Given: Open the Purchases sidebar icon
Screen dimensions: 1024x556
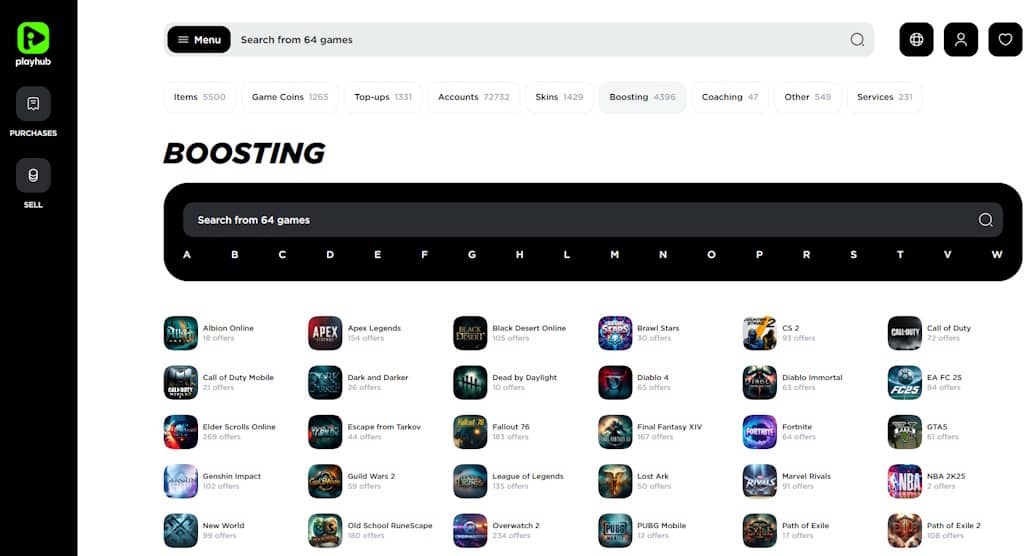Looking at the screenshot, I should (33, 104).
